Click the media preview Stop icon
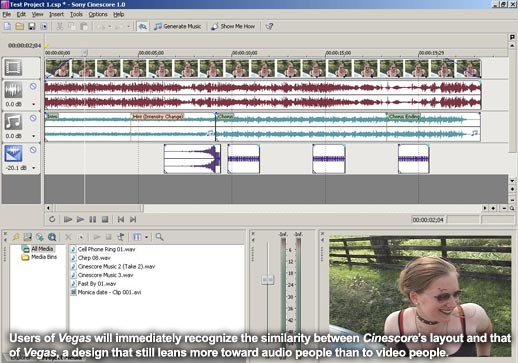Screen dimensions: 518x363 click(x=108, y=237)
